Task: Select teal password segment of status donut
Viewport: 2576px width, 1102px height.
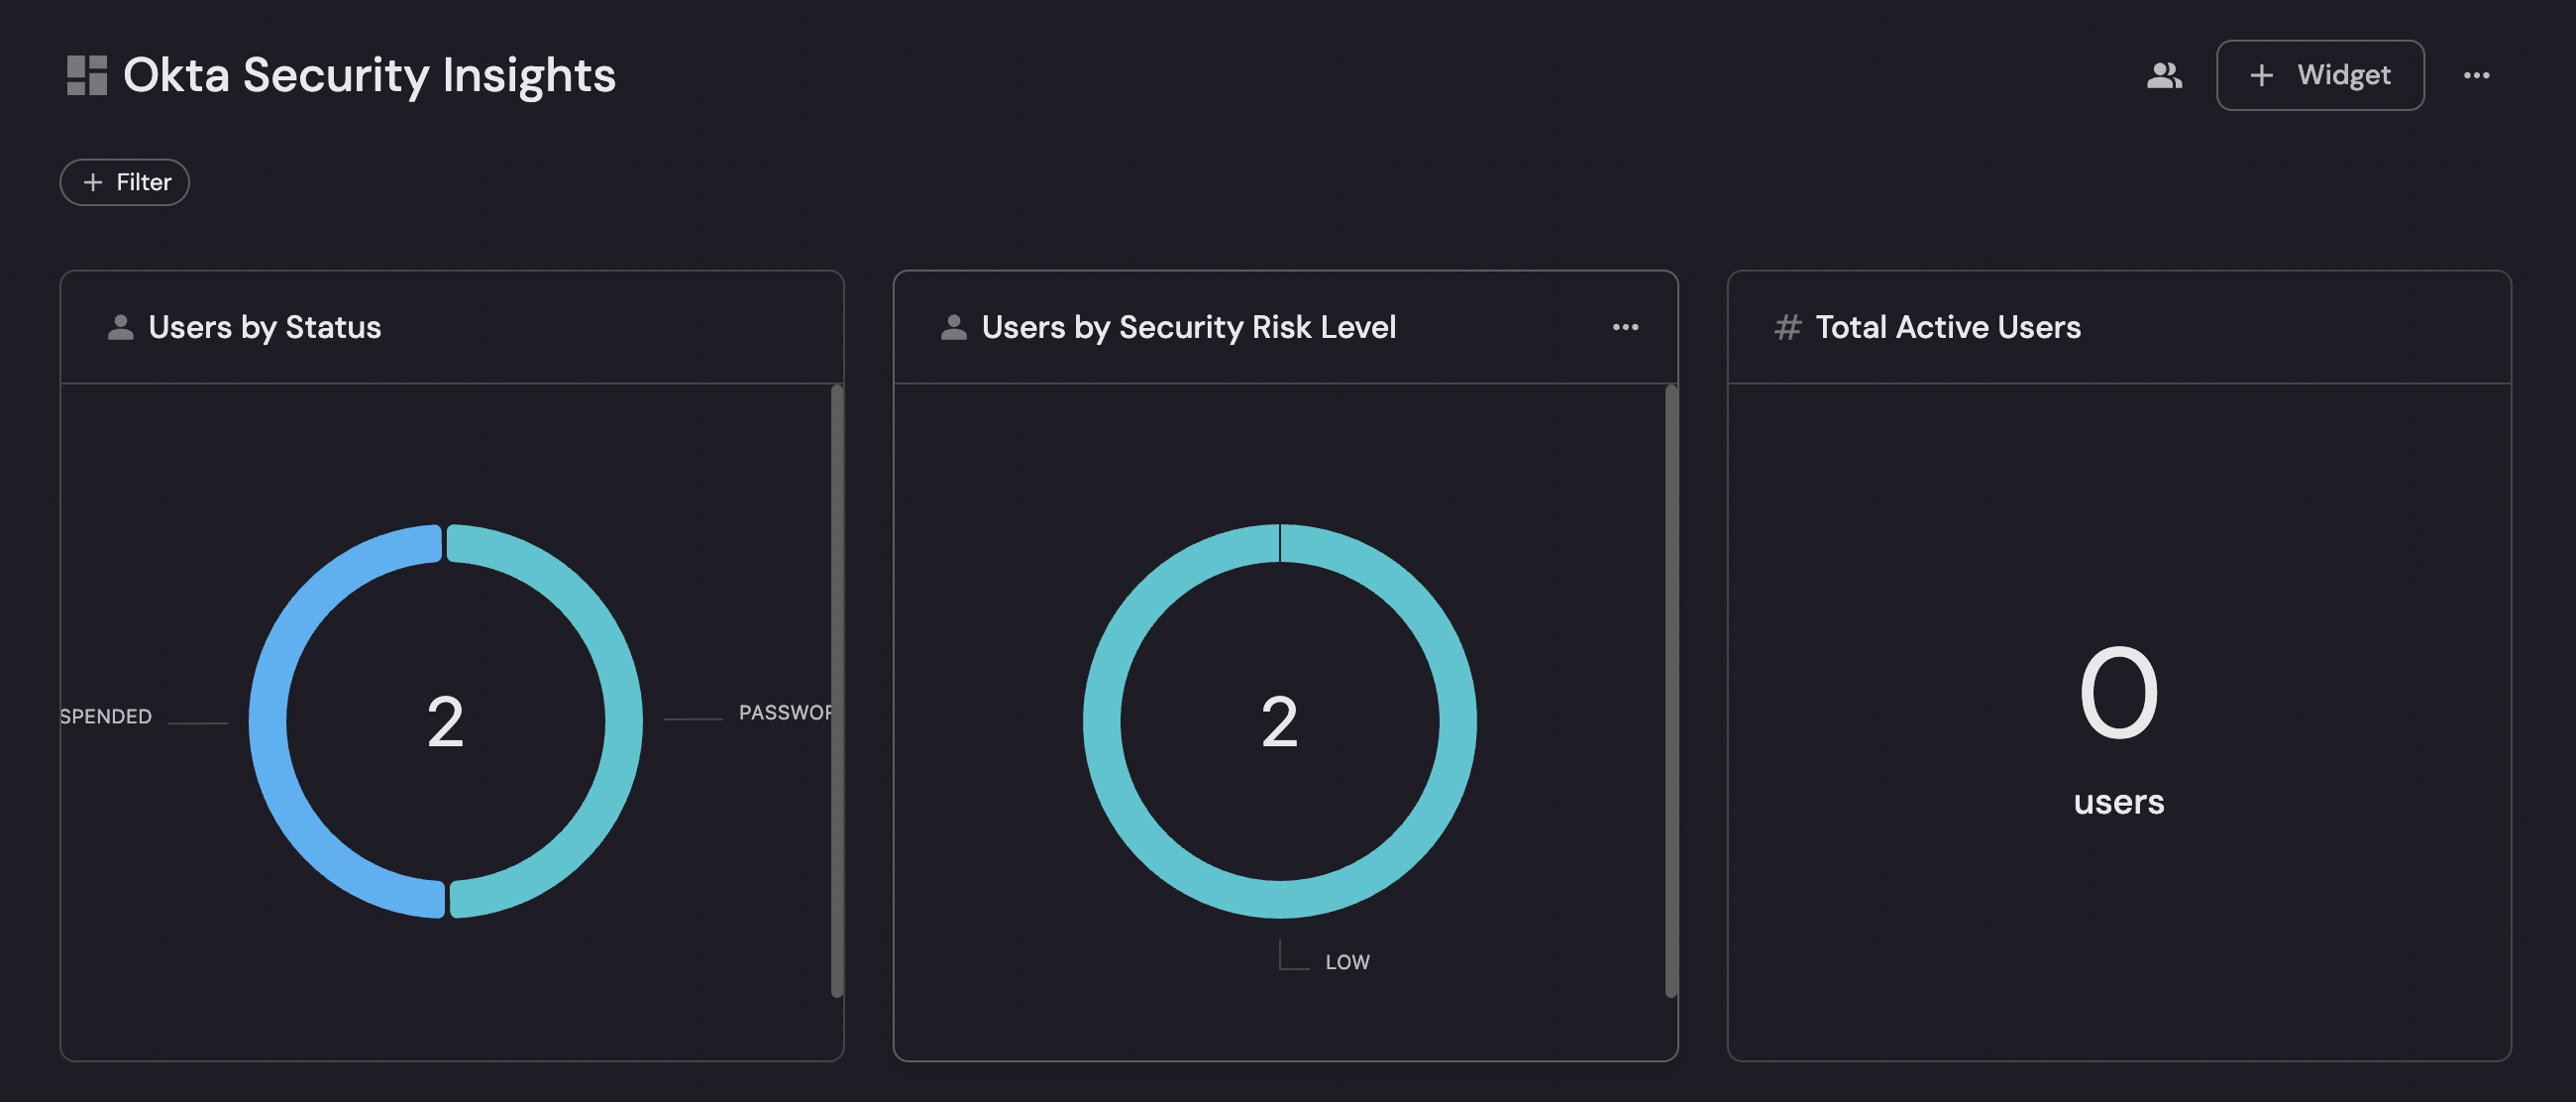Action: point(623,720)
